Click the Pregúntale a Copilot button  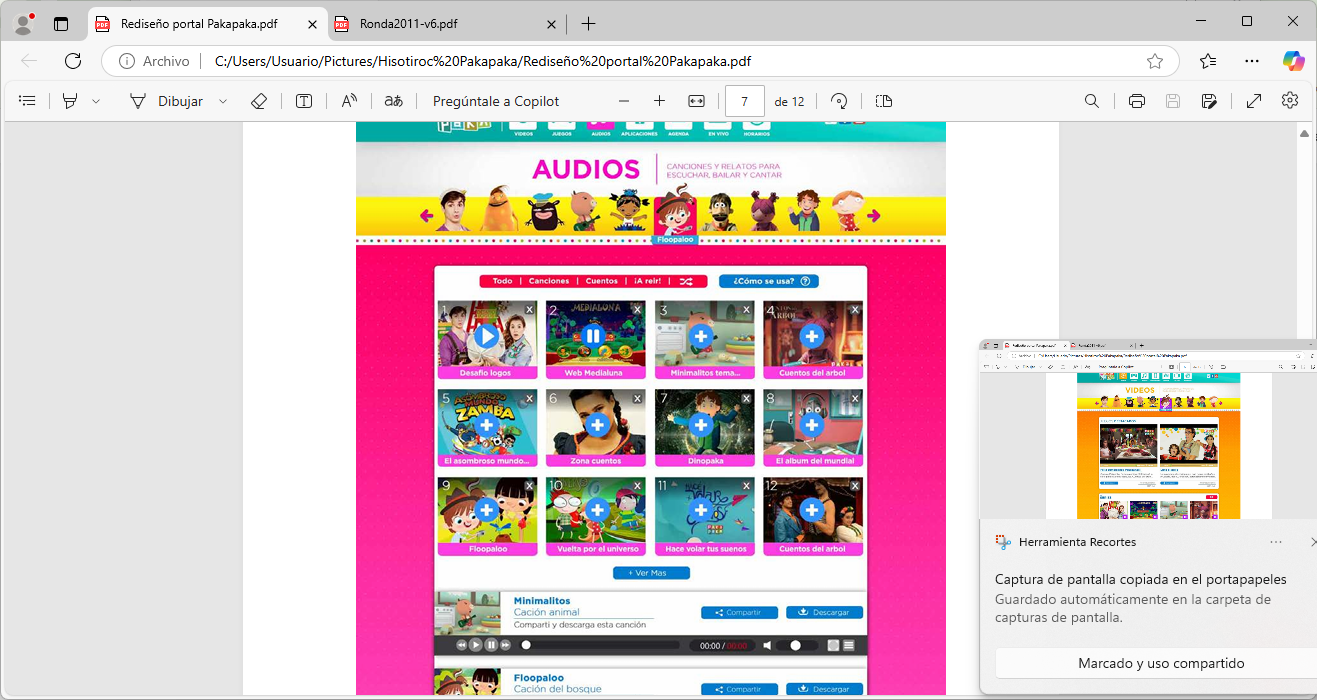496,101
